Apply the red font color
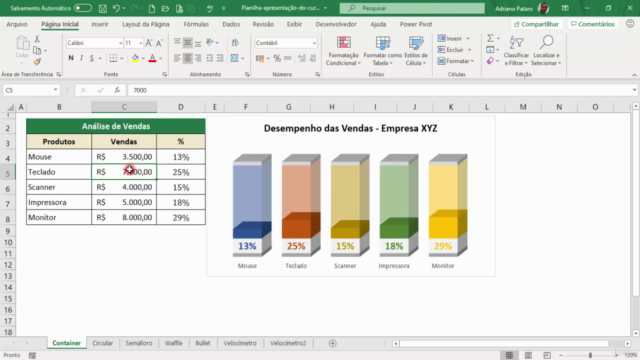The width and height of the screenshot is (640, 360). pos(153,58)
